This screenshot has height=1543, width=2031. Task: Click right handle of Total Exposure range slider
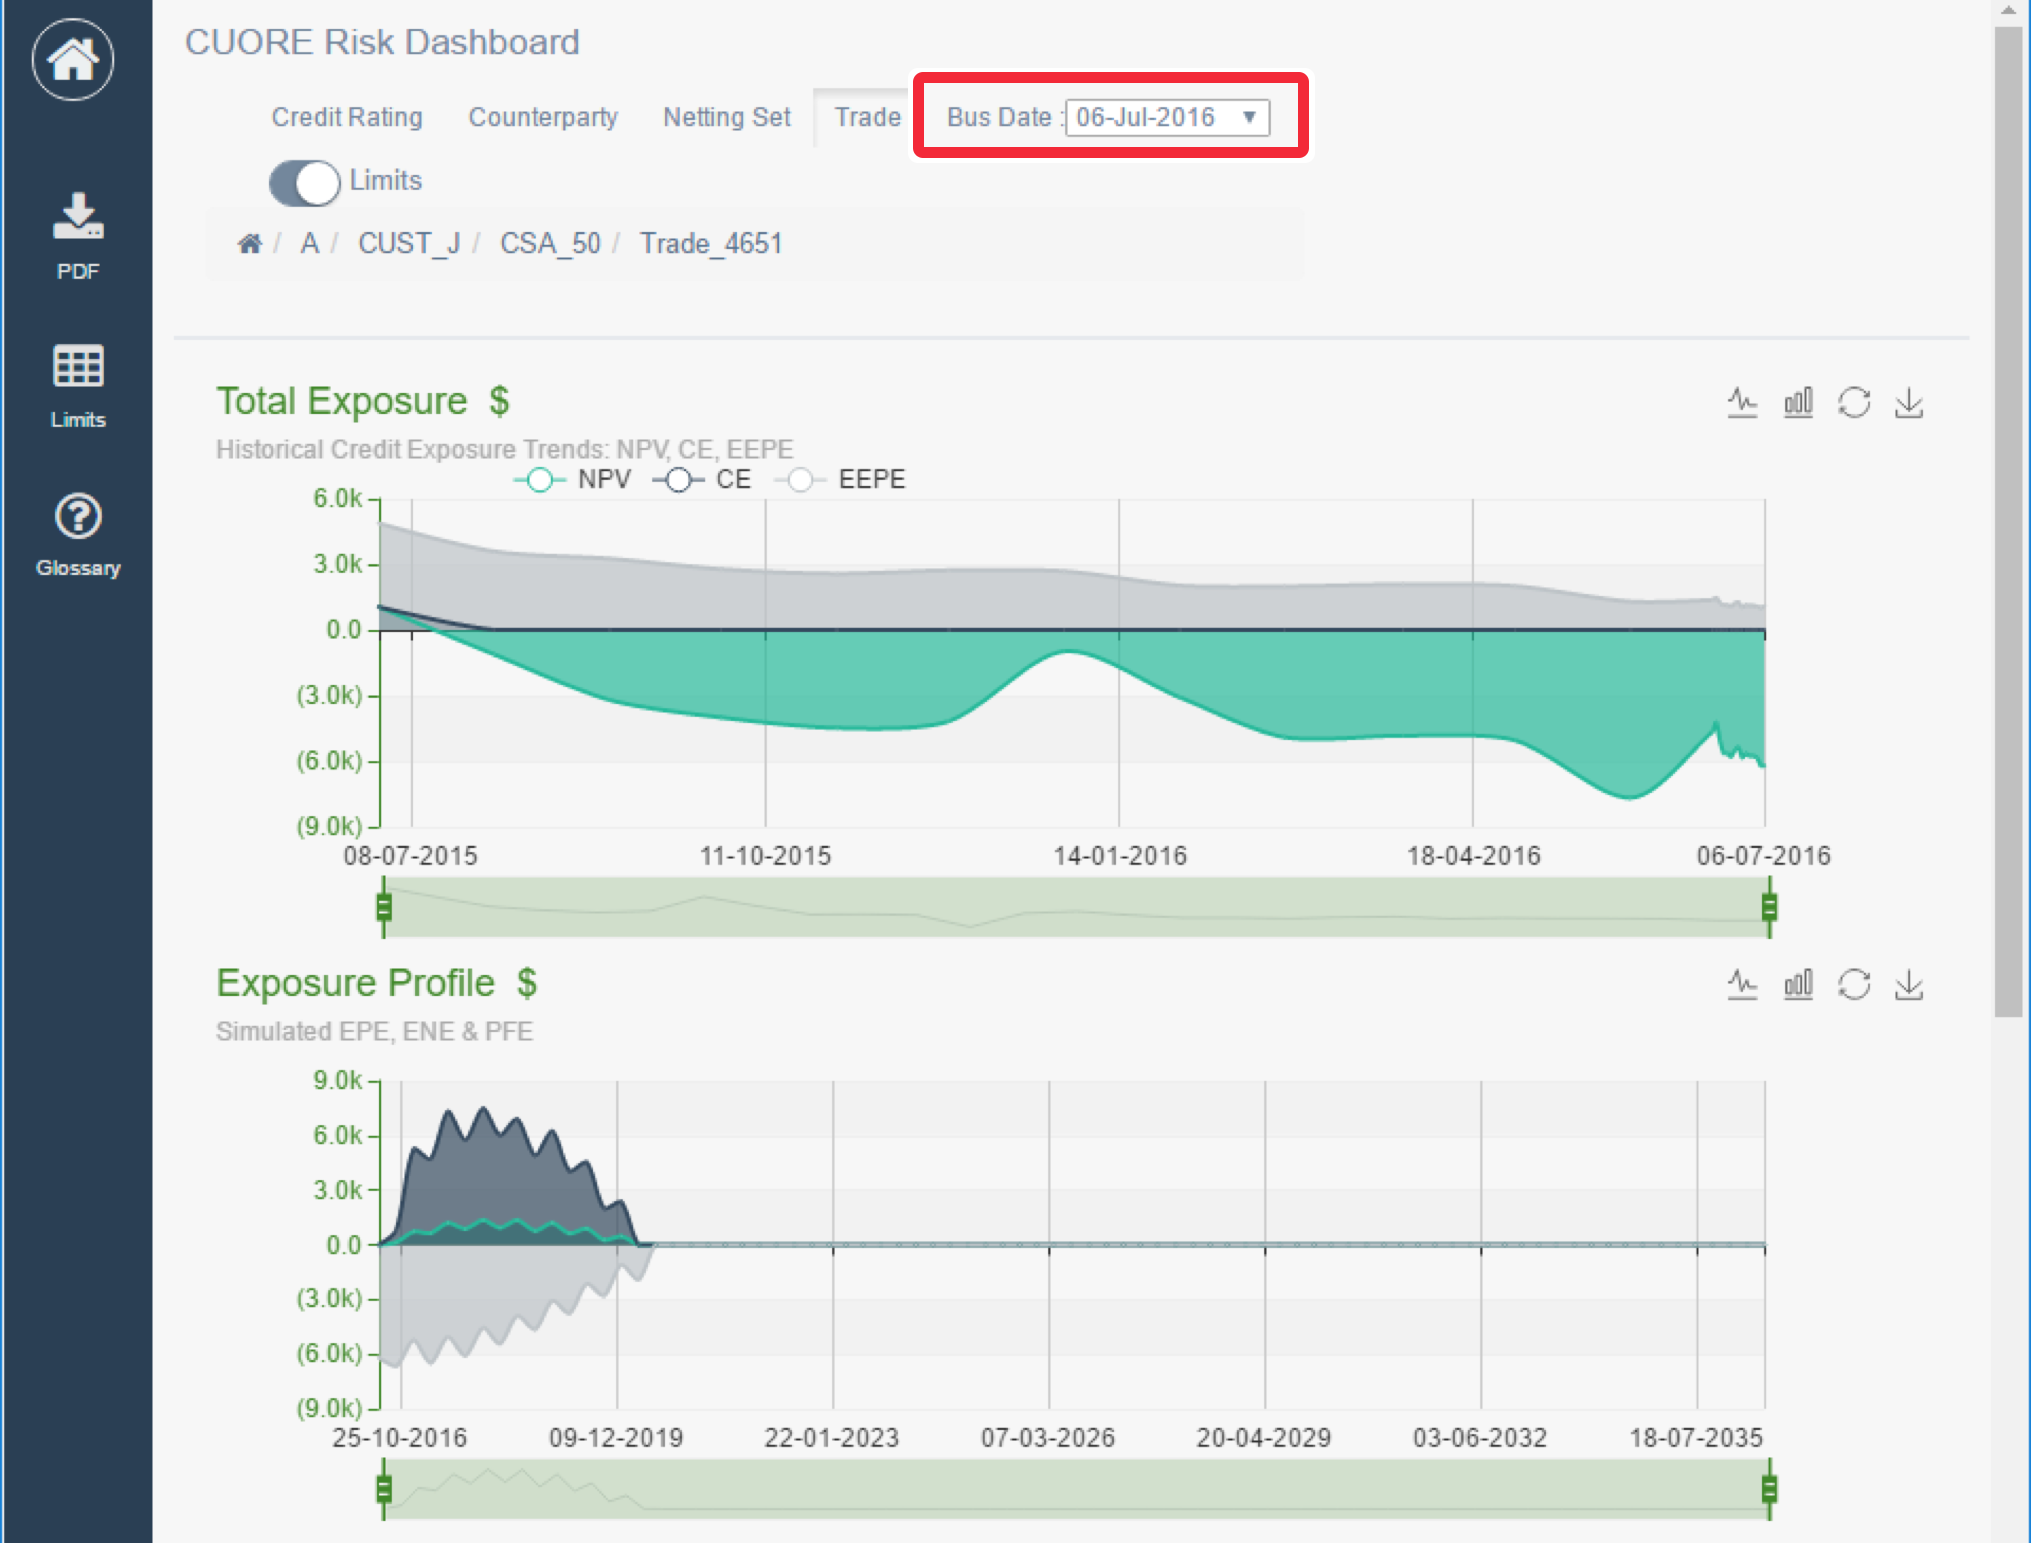click(x=1769, y=908)
